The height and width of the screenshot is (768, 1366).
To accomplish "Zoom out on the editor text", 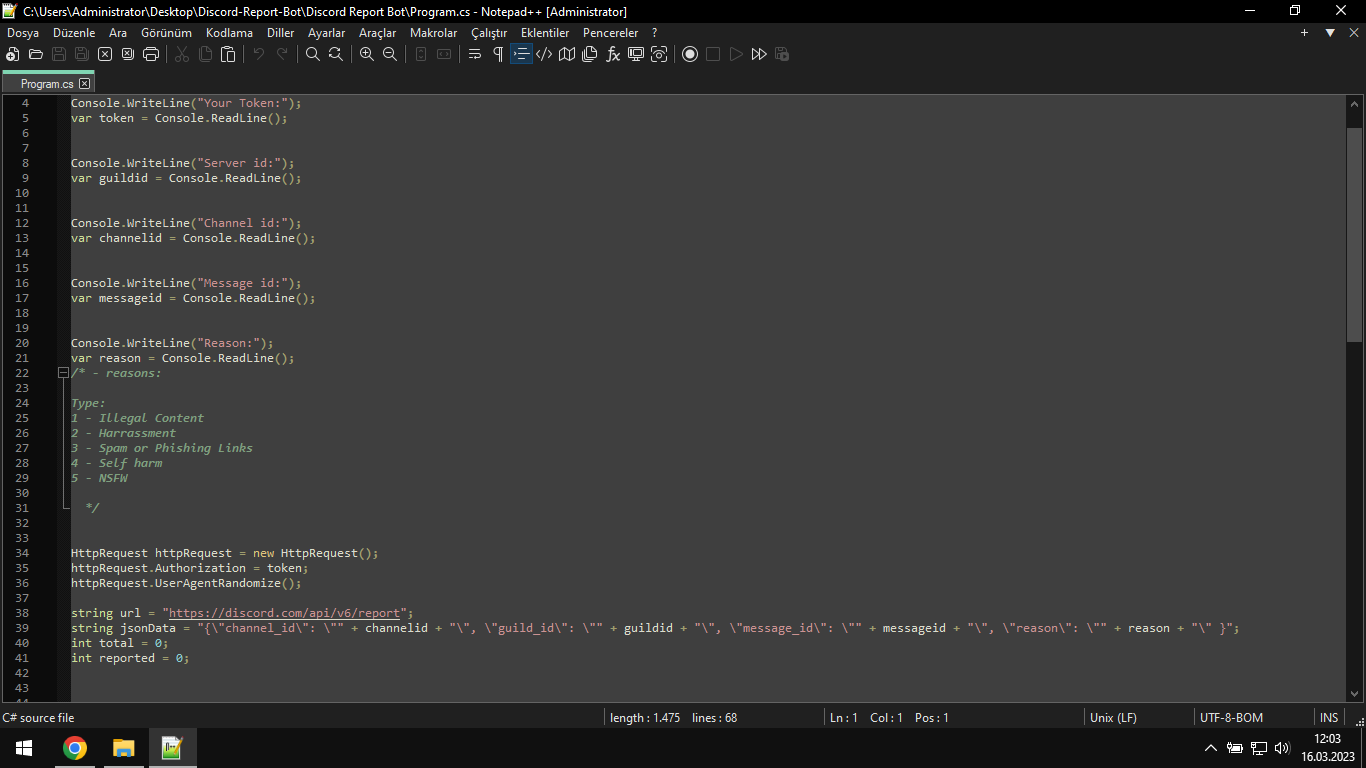I will click(x=390, y=54).
